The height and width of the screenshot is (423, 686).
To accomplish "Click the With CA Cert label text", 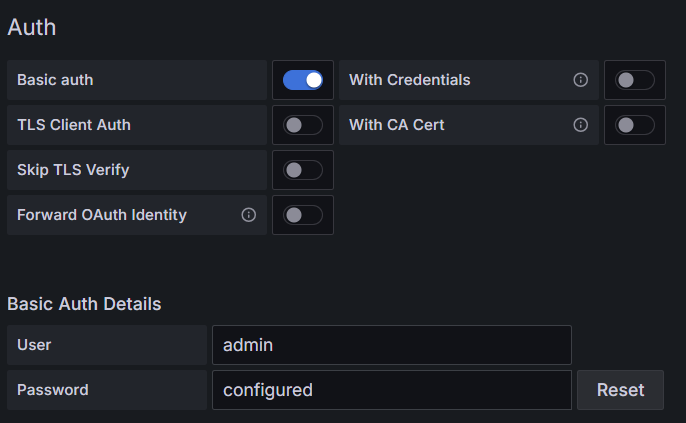I will (396, 125).
